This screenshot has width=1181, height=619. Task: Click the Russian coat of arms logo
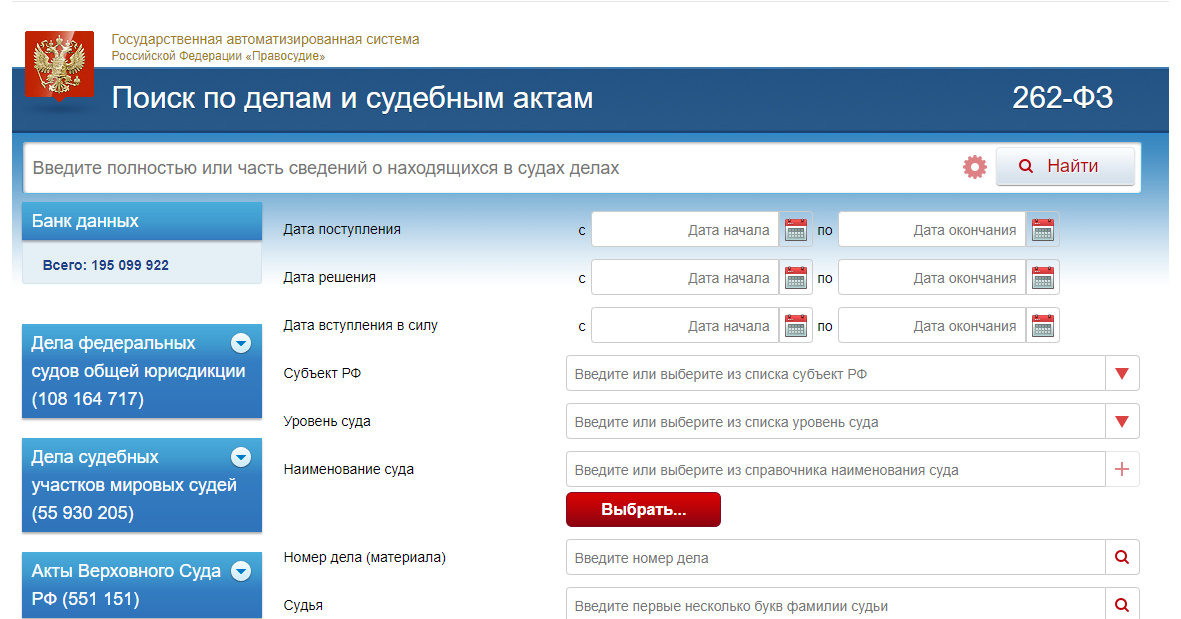coord(60,64)
